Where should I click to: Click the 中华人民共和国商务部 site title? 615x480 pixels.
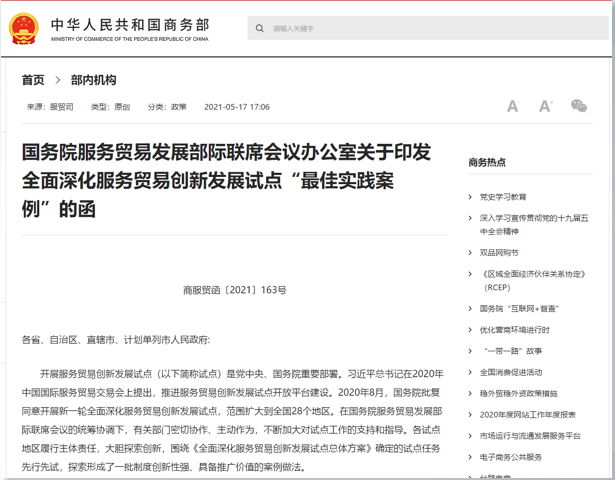(x=130, y=24)
